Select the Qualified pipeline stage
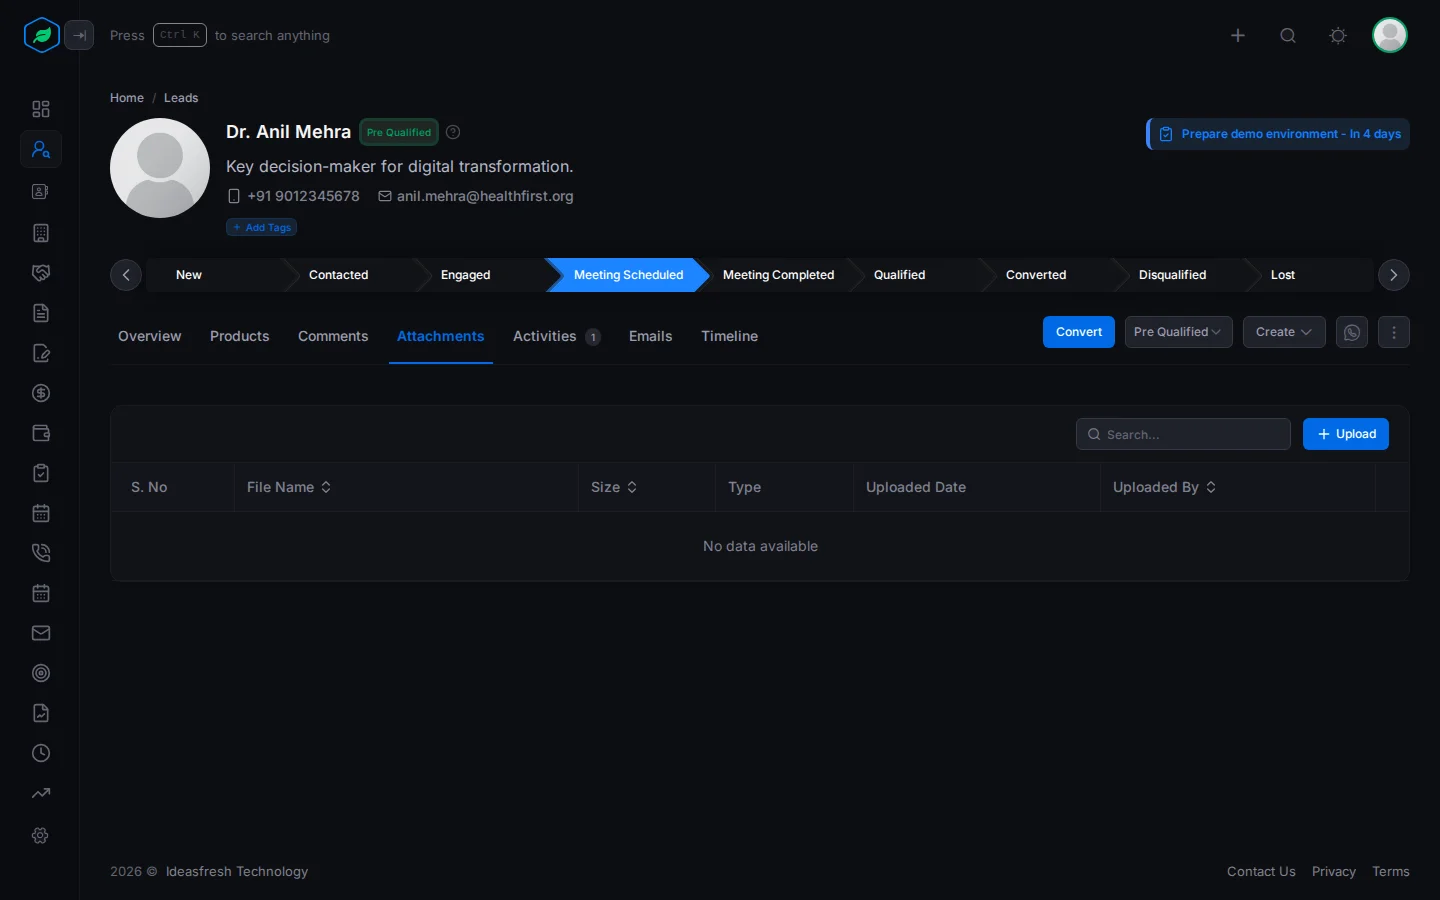 pyautogui.click(x=900, y=275)
